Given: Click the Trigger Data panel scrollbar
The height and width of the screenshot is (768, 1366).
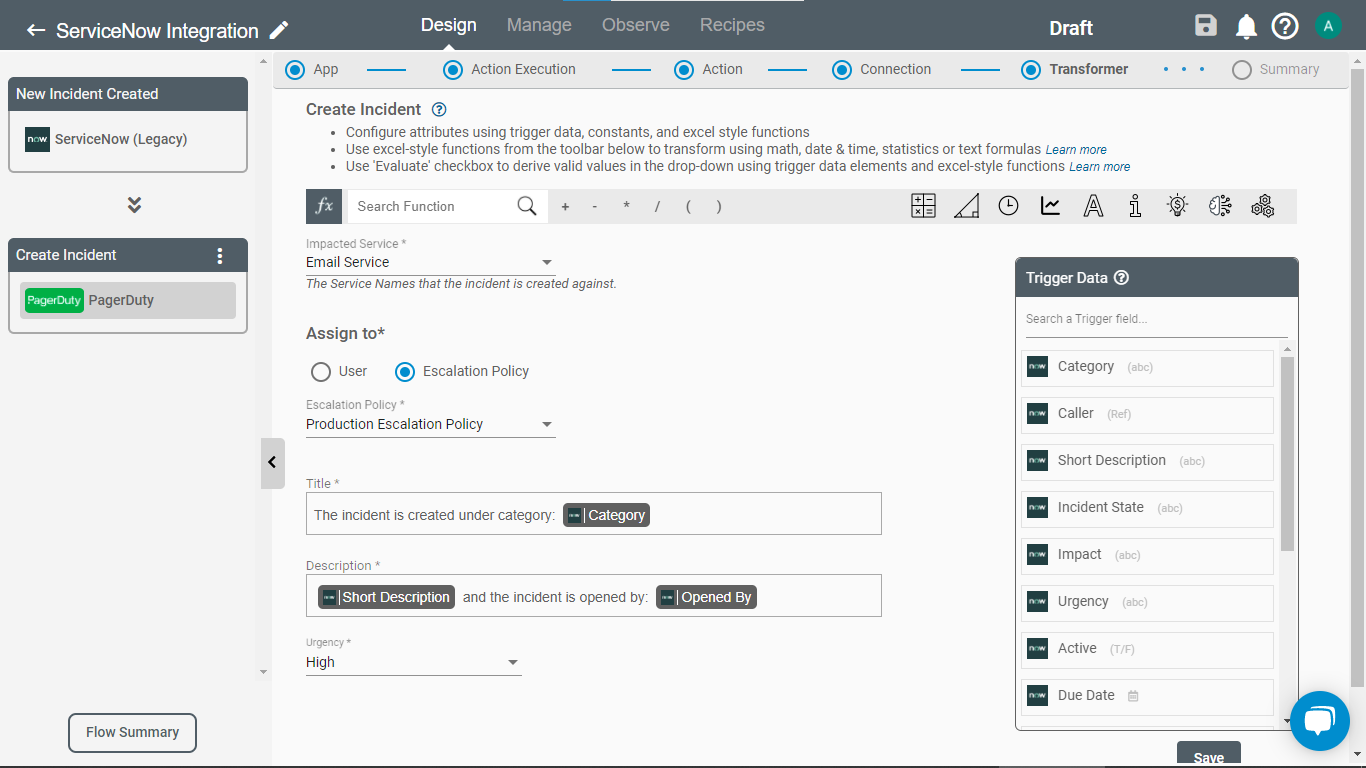Looking at the screenshot, I should point(1287,453).
